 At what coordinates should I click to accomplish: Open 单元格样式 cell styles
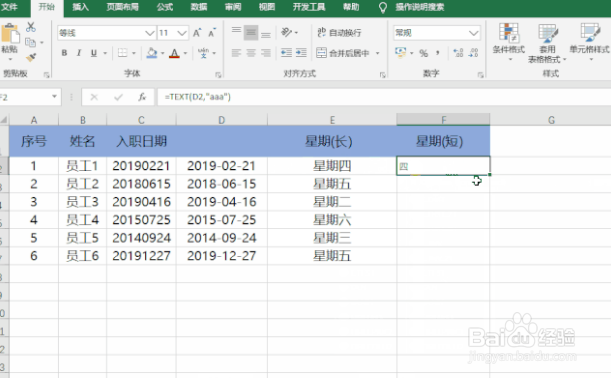[589, 42]
